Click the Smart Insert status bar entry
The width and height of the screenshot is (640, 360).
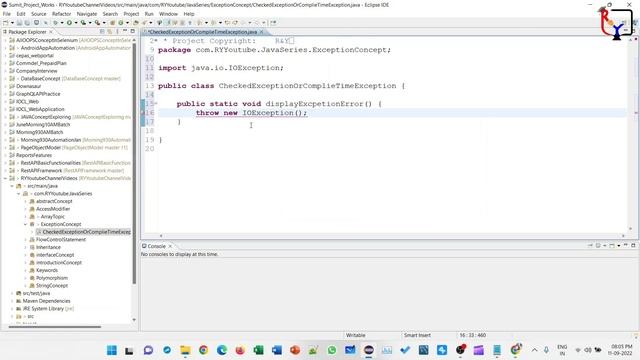[417, 335]
